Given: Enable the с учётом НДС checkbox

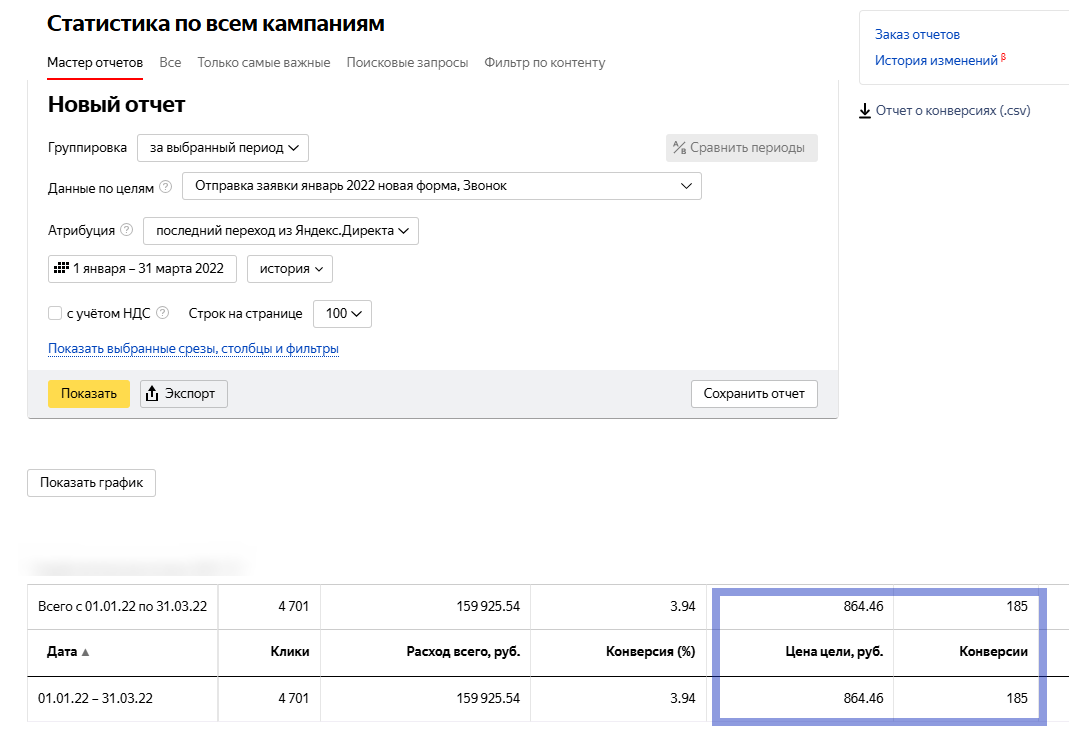Looking at the screenshot, I should (x=55, y=313).
